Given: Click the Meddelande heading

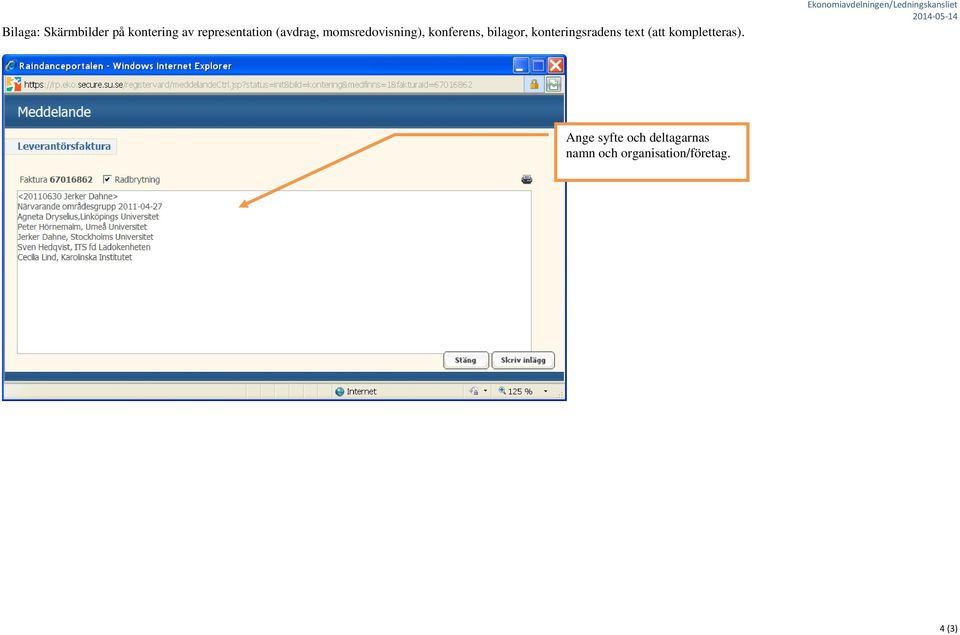Looking at the screenshot, I should click(54, 112).
